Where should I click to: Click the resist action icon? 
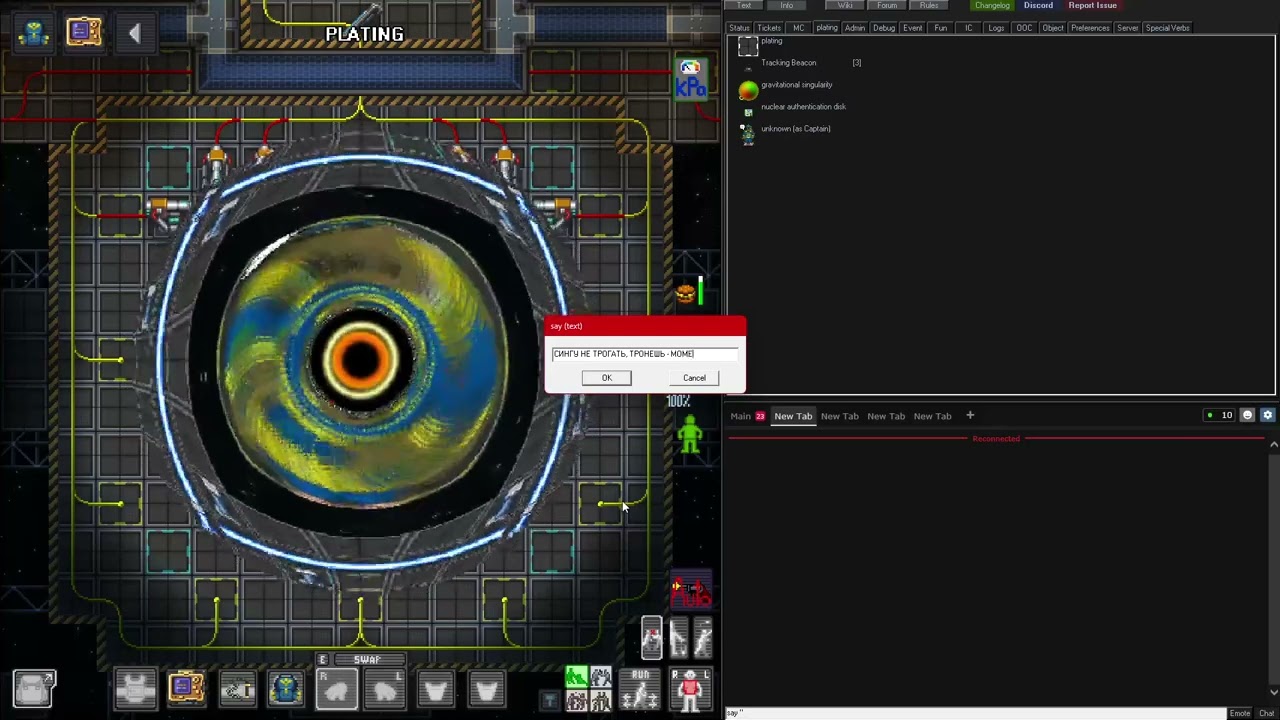pyautogui.click(x=651, y=638)
